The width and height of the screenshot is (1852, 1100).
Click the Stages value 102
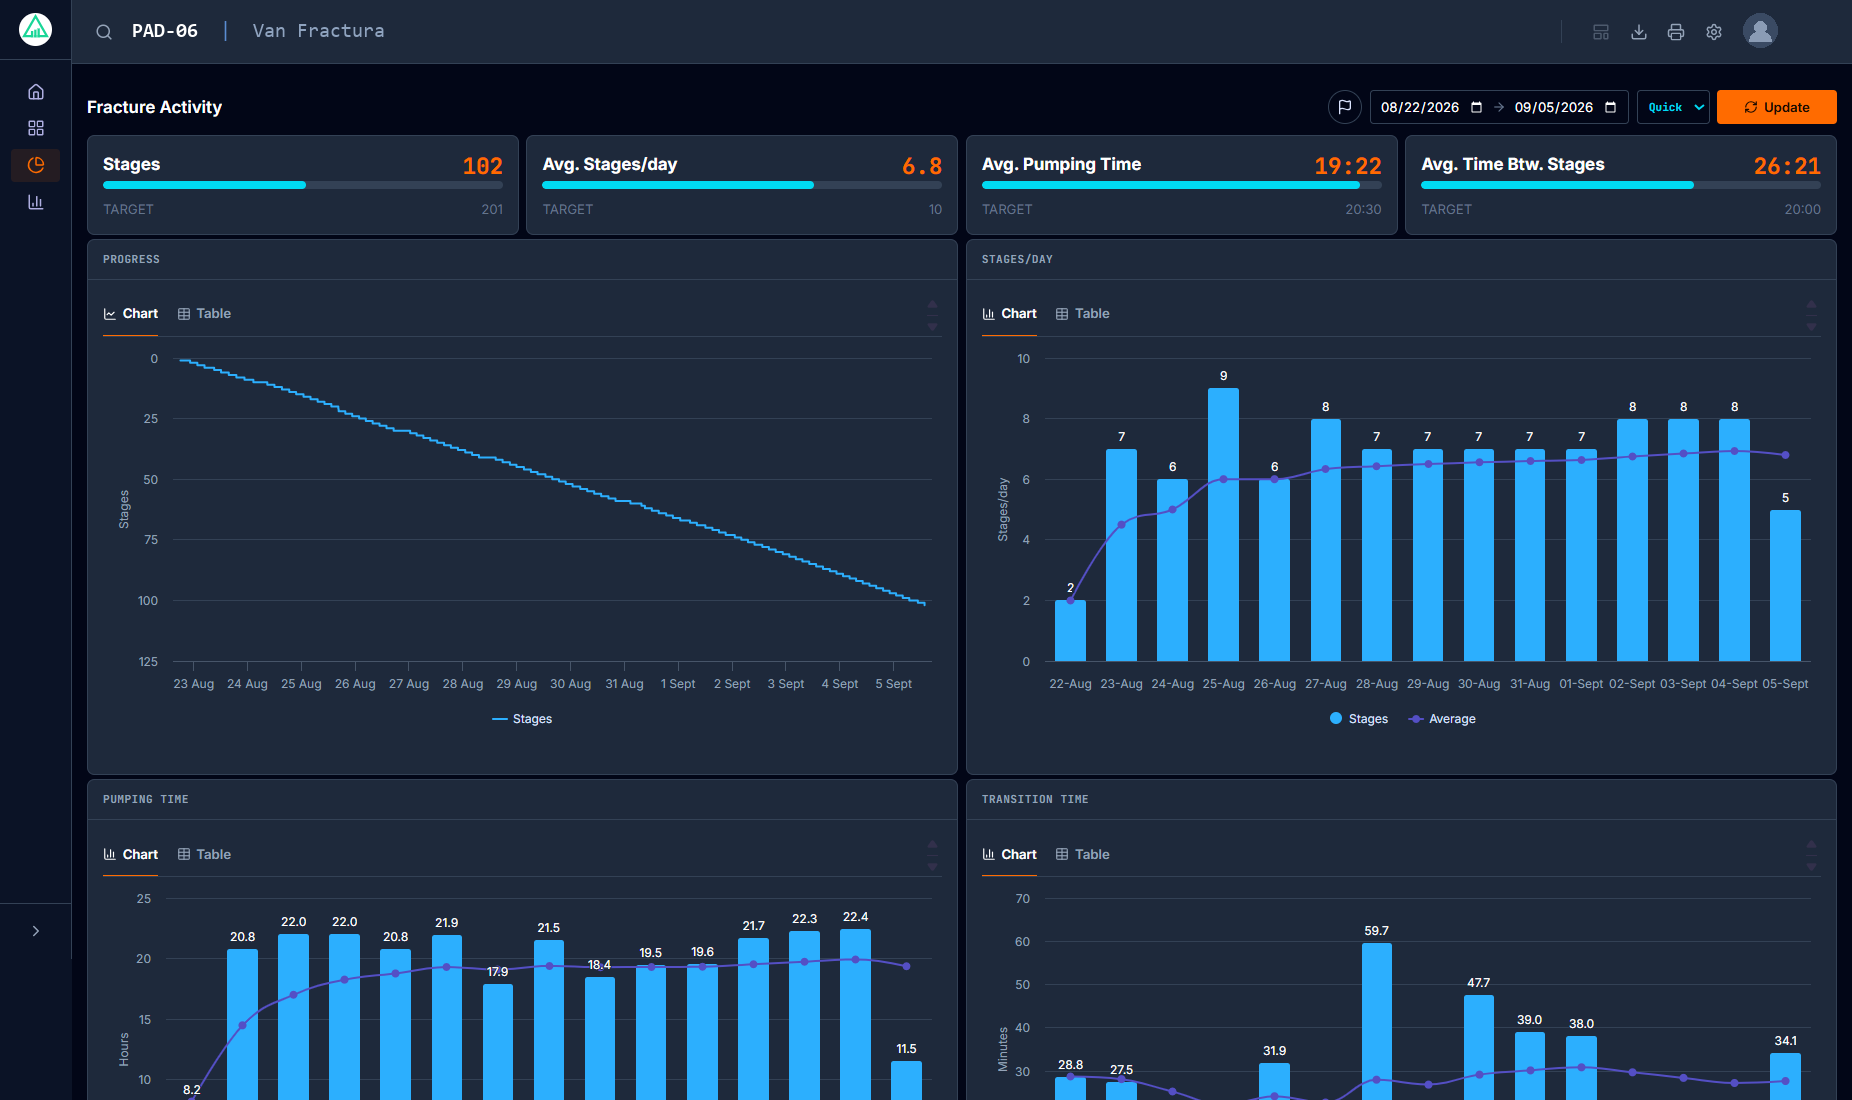pyautogui.click(x=483, y=166)
